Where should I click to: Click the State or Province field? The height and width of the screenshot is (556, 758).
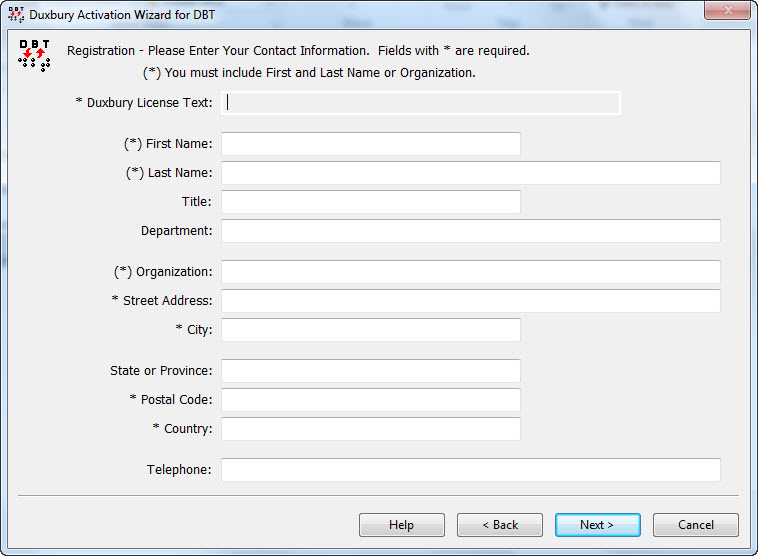371,371
